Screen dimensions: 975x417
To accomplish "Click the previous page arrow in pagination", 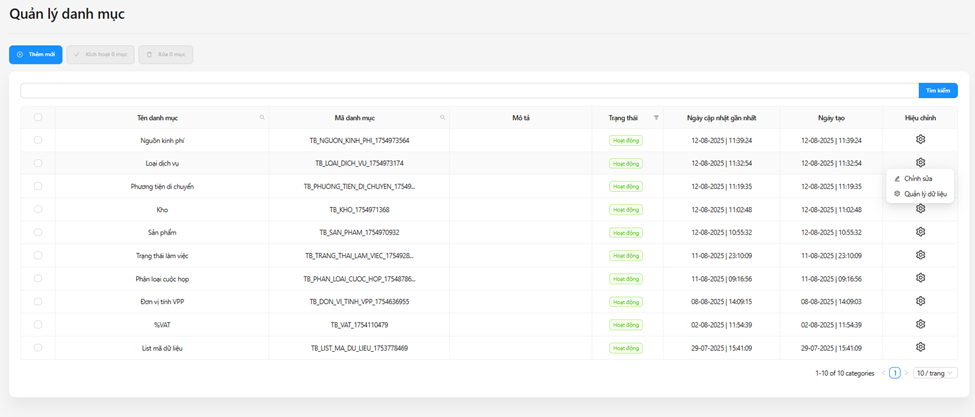I will click(x=883, y=373).
